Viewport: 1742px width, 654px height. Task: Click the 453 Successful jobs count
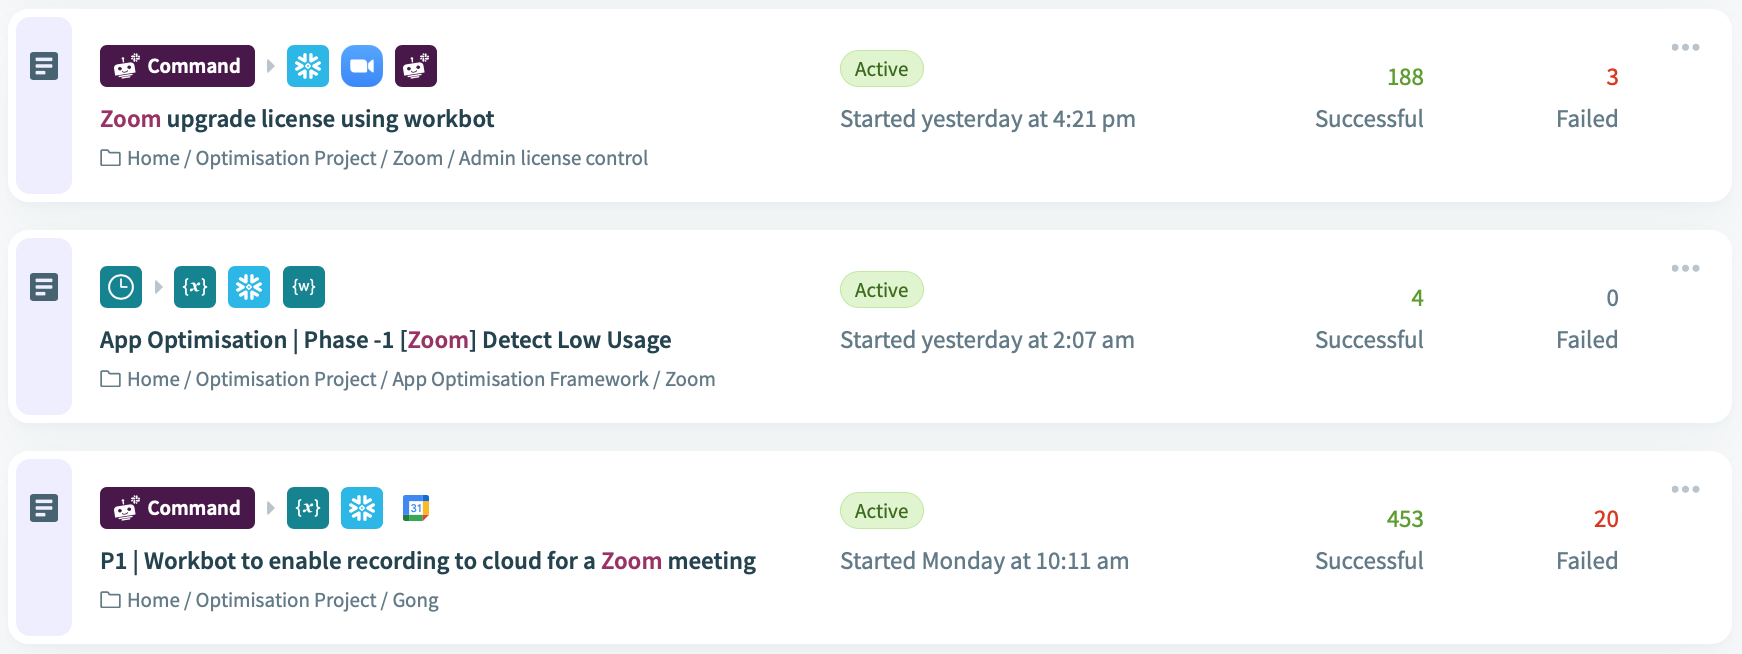pos(1405,519)
